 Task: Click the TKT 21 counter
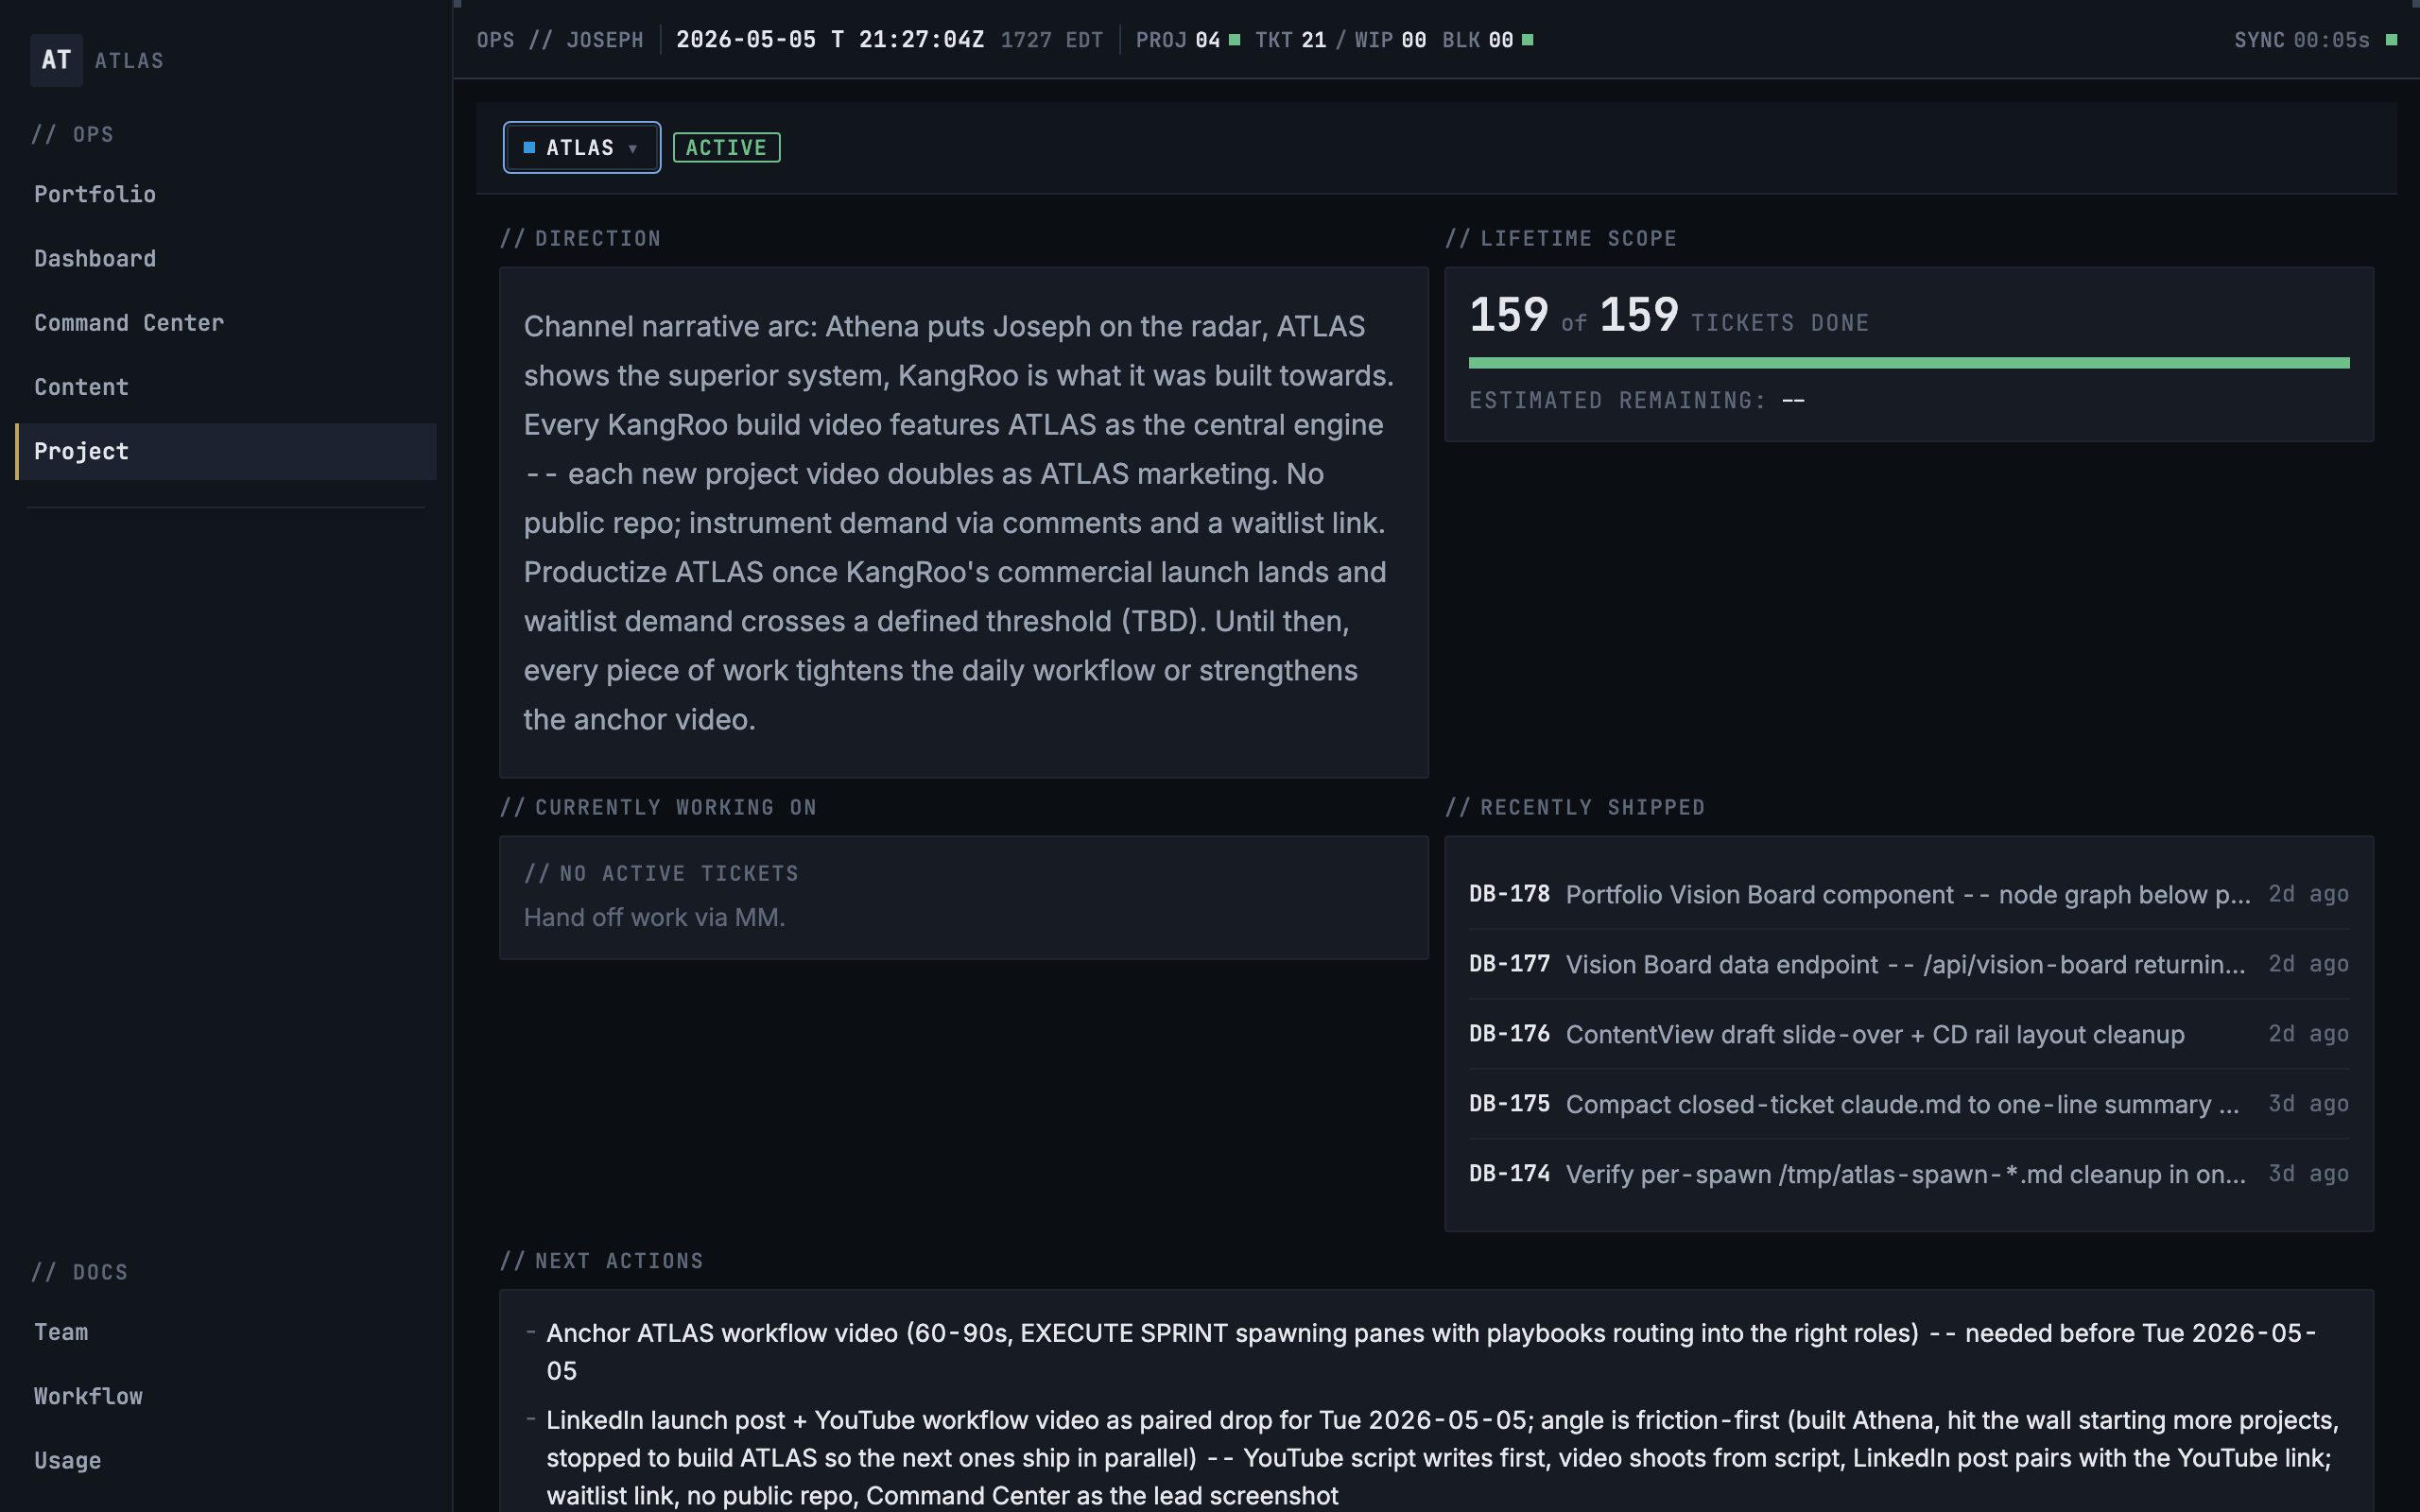[x=1290, y=40]
